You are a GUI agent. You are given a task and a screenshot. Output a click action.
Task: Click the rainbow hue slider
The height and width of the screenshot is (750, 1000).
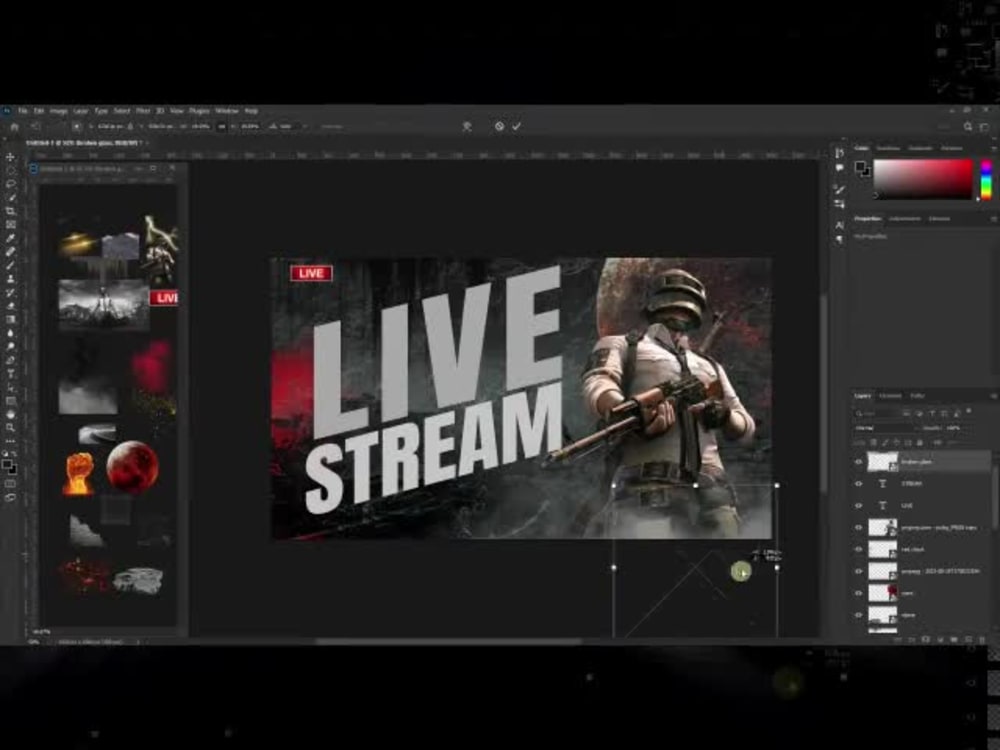985,180
